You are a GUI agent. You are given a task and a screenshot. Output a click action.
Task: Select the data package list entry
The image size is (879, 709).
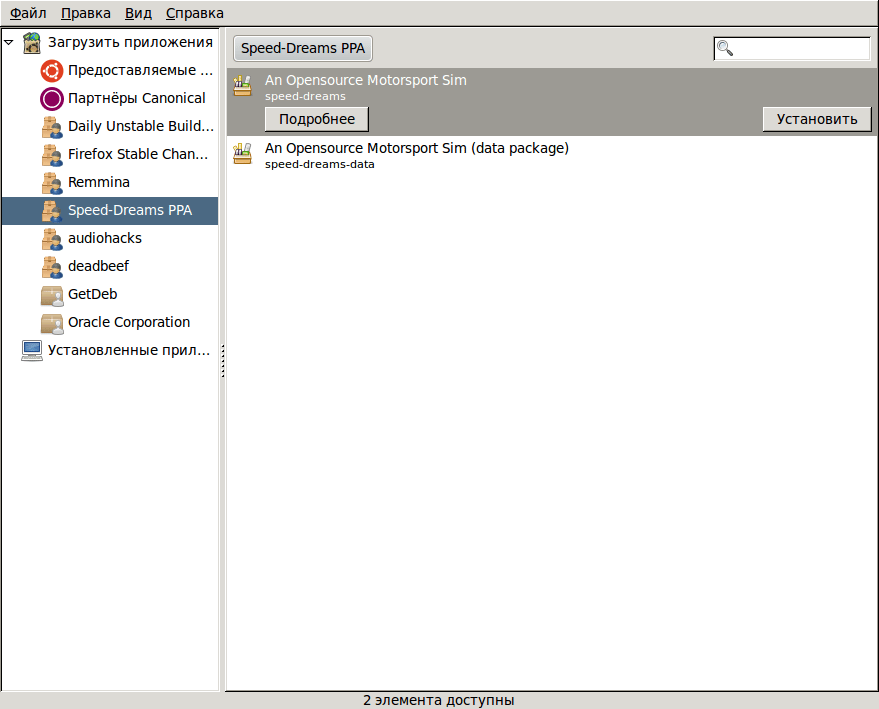click(x=552, y=156)
